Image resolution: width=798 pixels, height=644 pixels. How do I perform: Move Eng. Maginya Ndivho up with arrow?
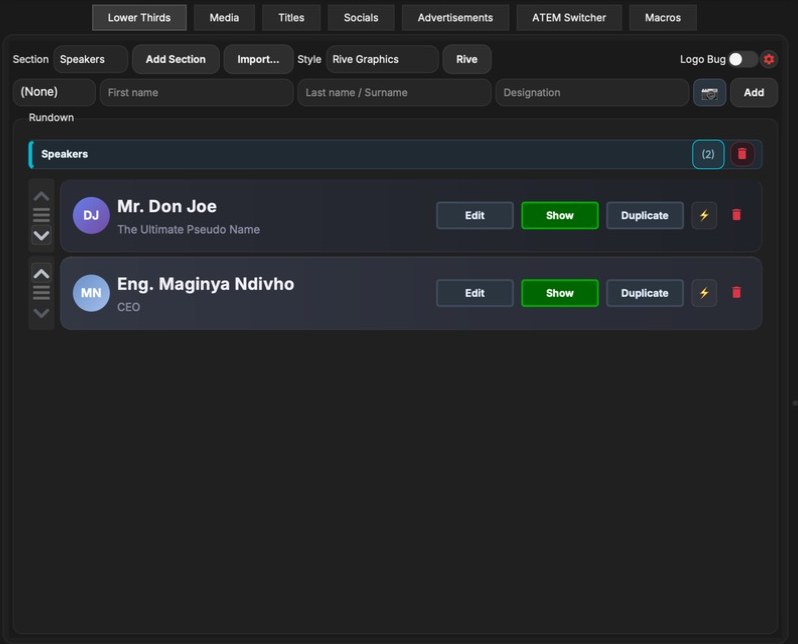(x=41, y=273)
